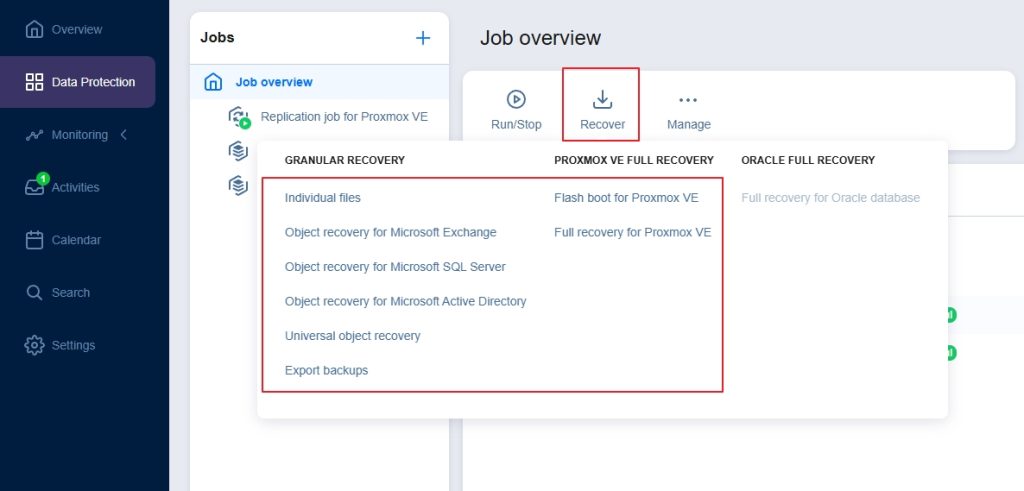Click Full recovery for Proxmox VE

632,232
